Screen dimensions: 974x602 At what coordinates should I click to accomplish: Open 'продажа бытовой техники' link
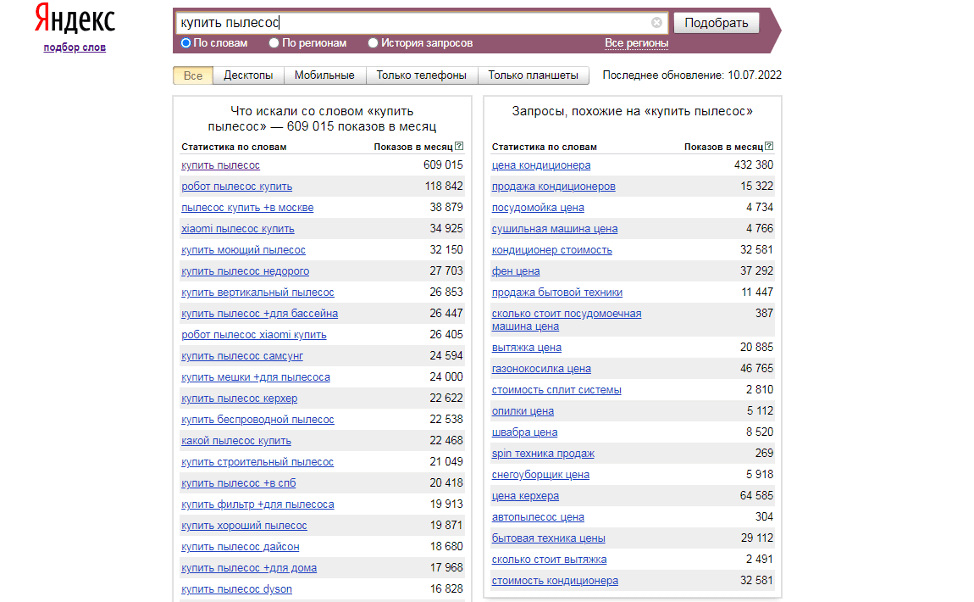click(x=557, y=292)
